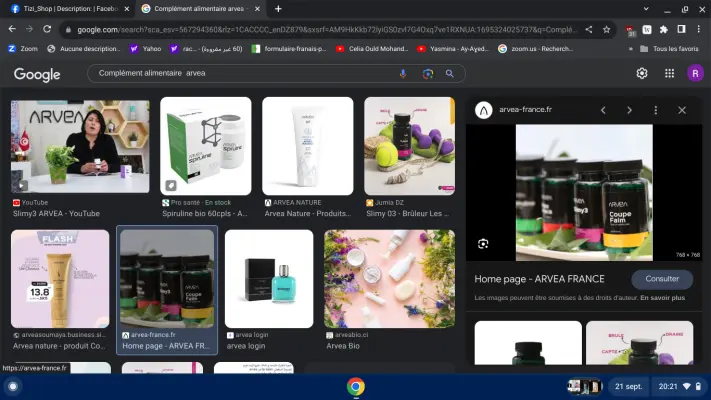
Task: Click the browser back arrow
Action: (12, 29)
